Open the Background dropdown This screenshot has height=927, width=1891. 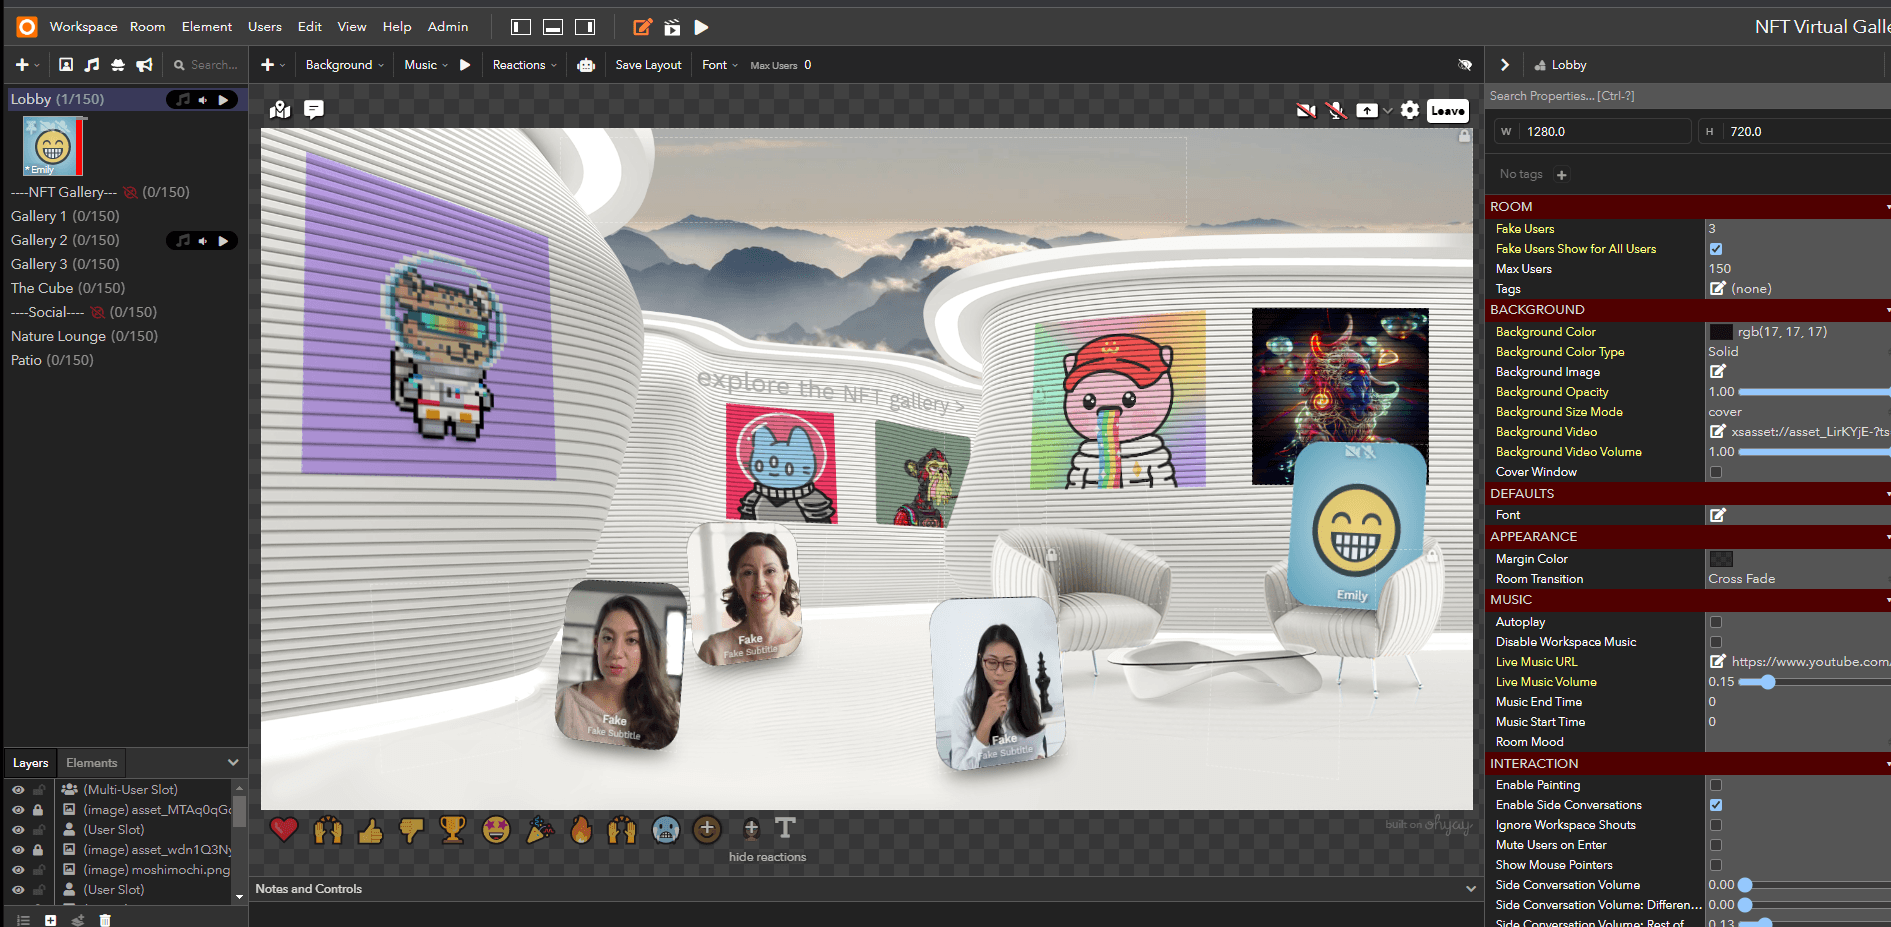[x=344, y=65]
